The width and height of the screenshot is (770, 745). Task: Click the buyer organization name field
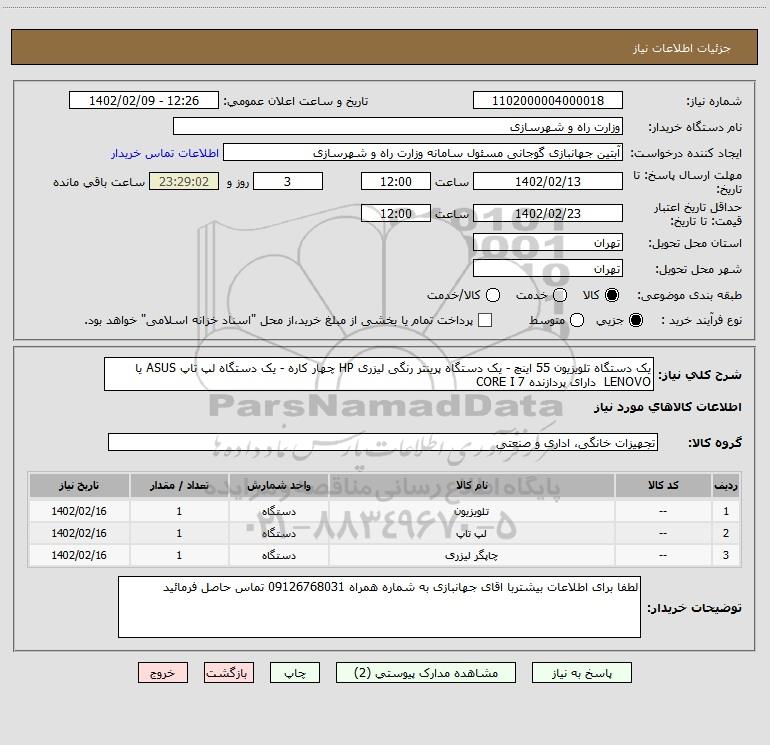point(398,126)
